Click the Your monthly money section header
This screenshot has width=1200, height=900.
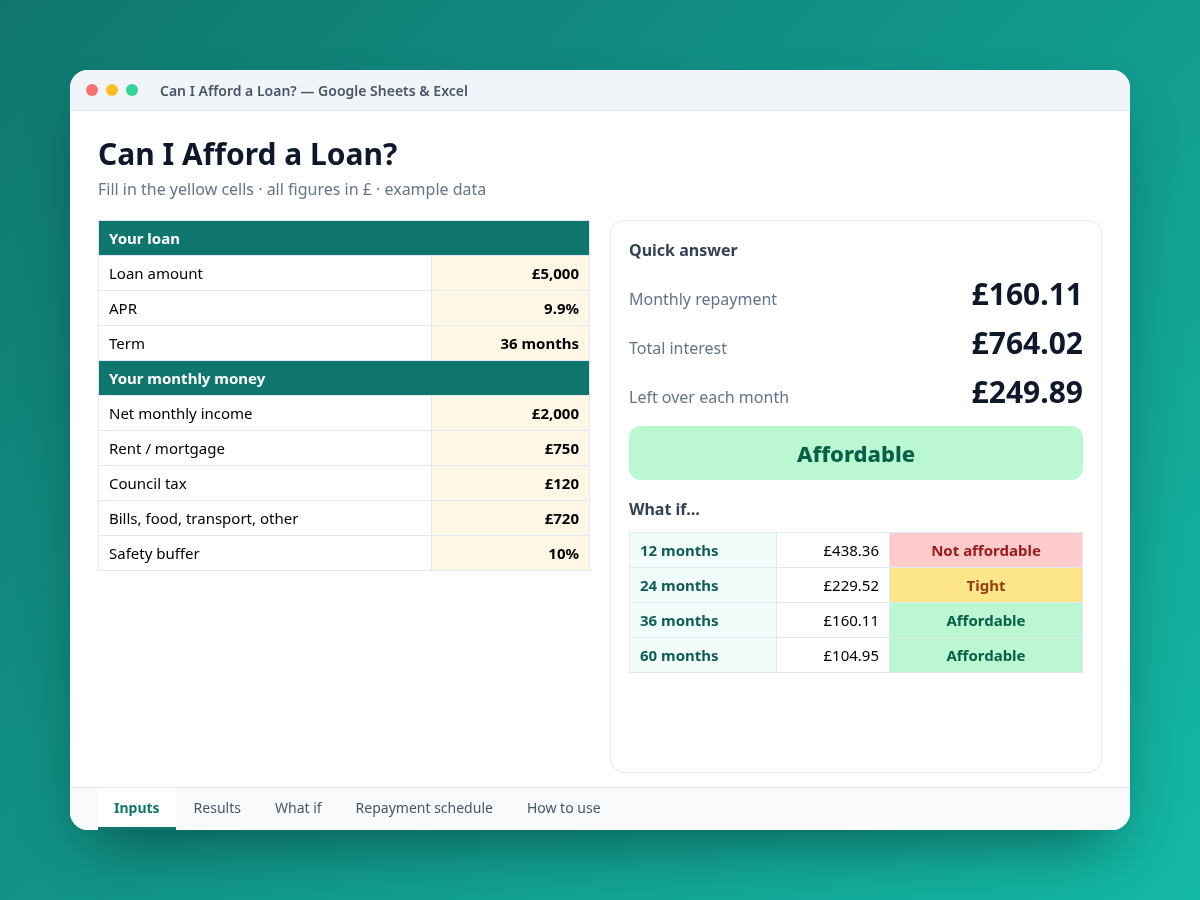tap(344, 378)
